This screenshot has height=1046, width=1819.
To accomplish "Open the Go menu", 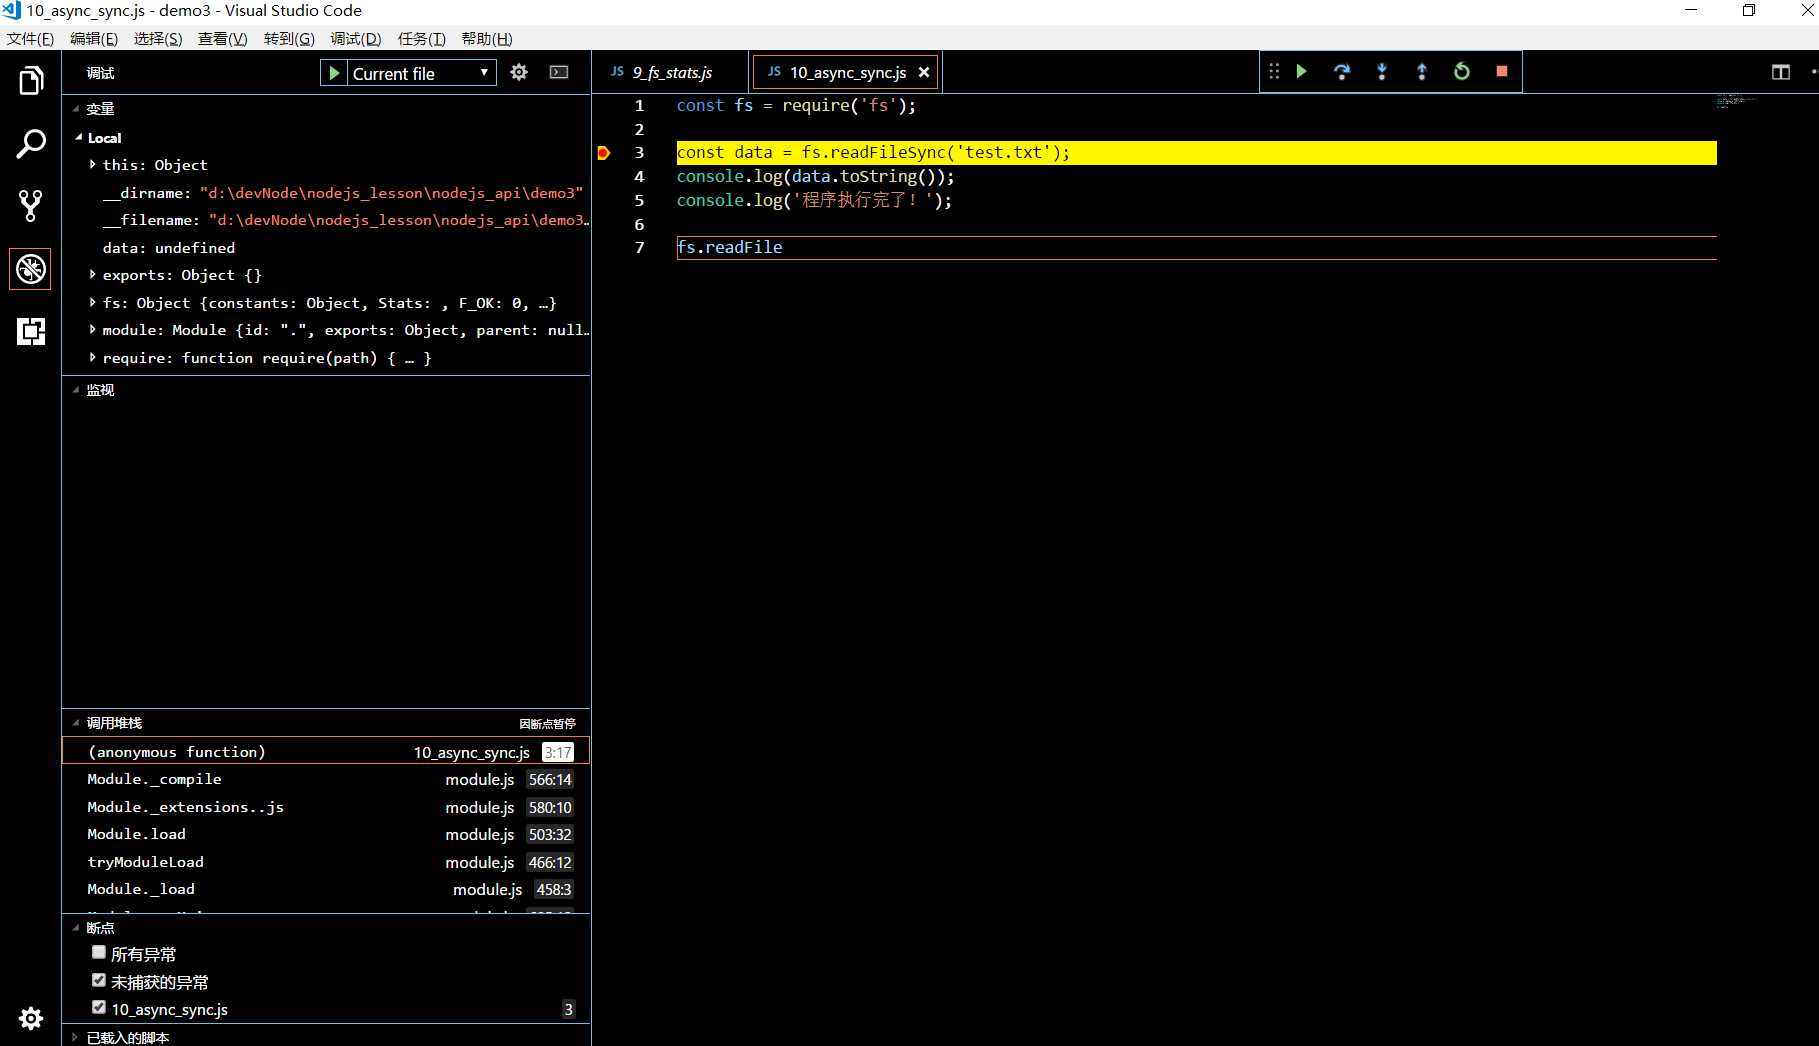I will click(x=289, y=39).
